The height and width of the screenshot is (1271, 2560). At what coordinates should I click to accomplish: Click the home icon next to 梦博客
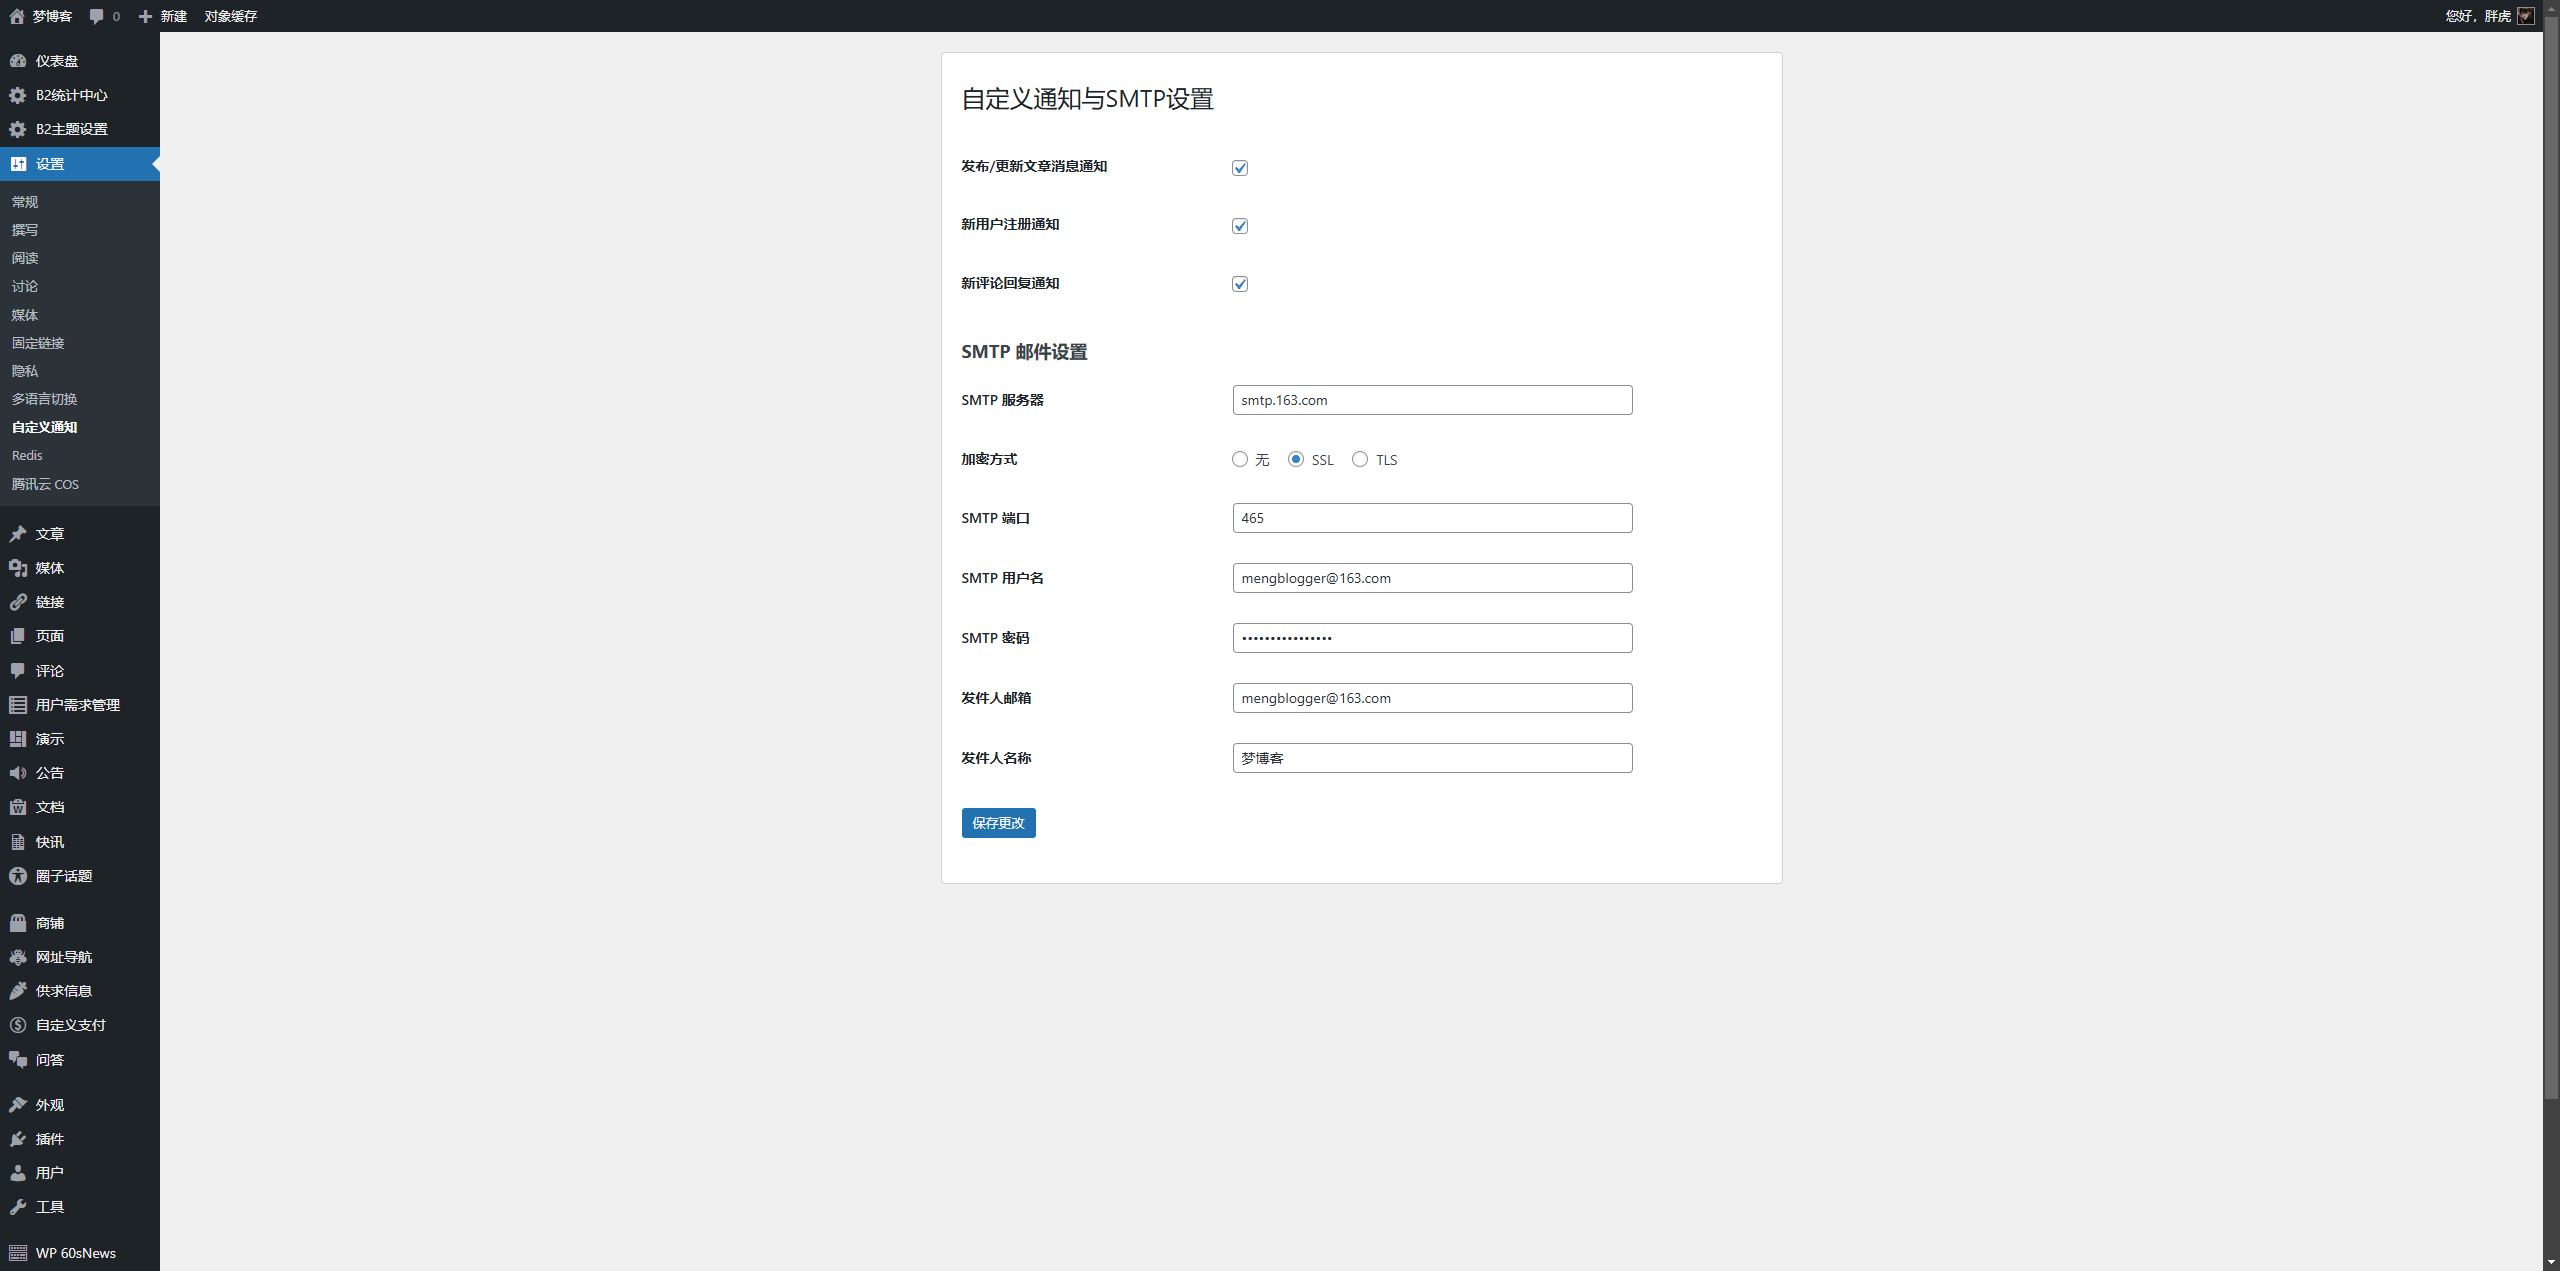pos(17,16)
